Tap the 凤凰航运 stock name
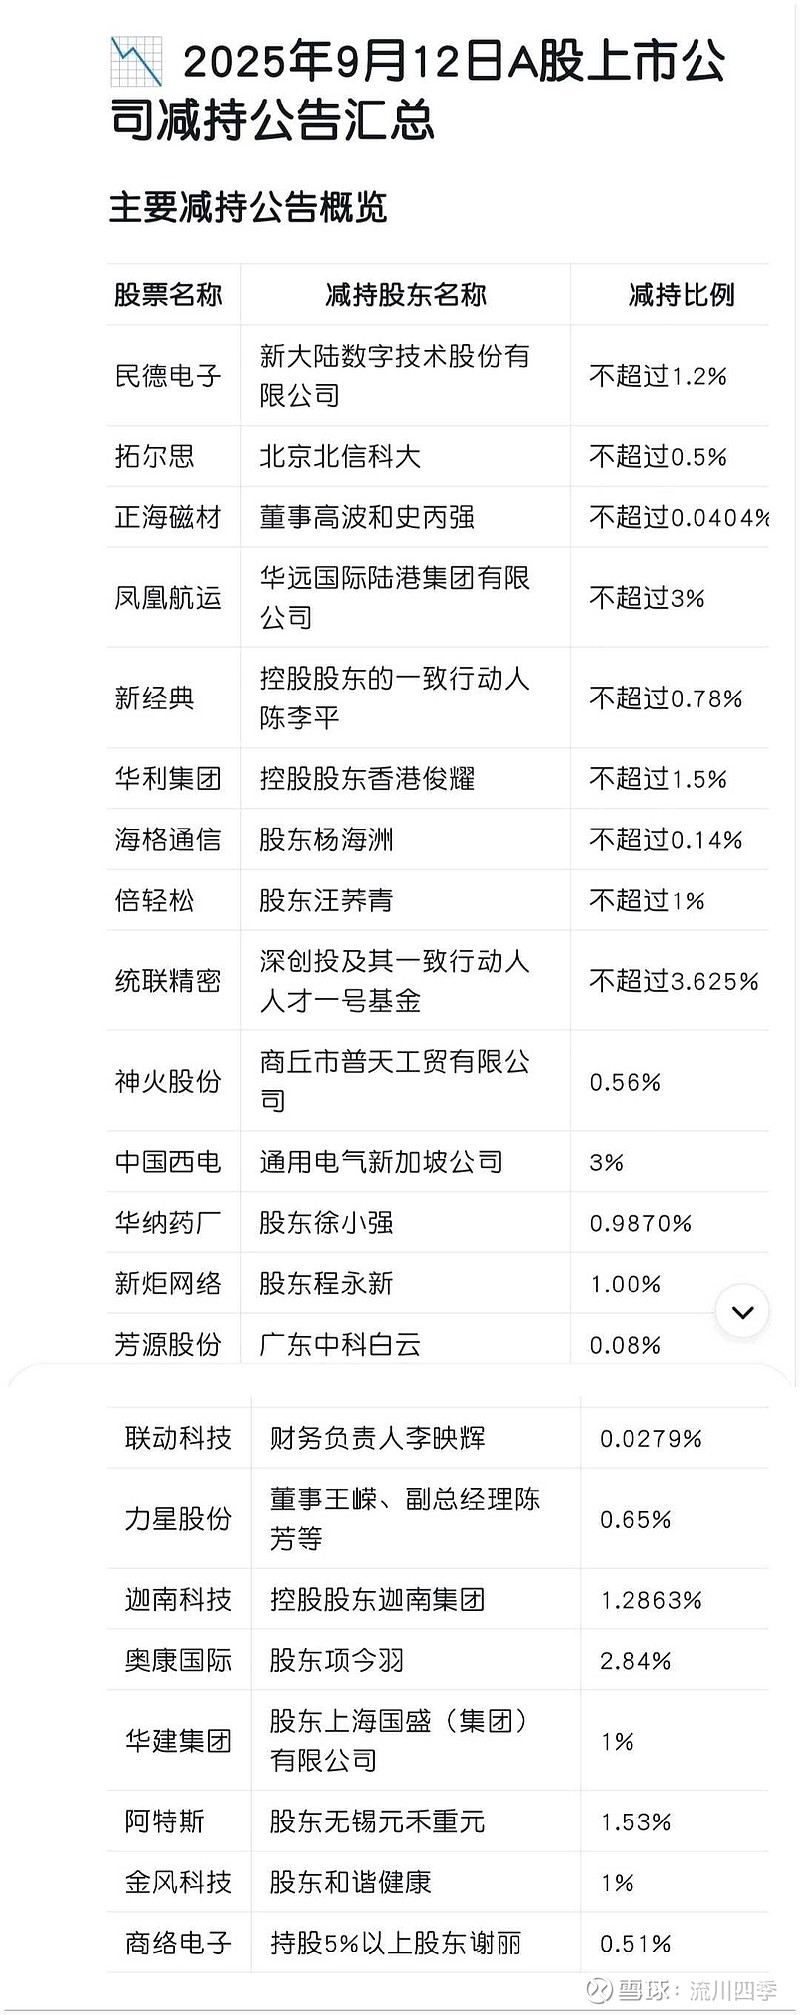The height and width of the screenshot is (2015, 800). pyautogui.click(x=168, y=598)
